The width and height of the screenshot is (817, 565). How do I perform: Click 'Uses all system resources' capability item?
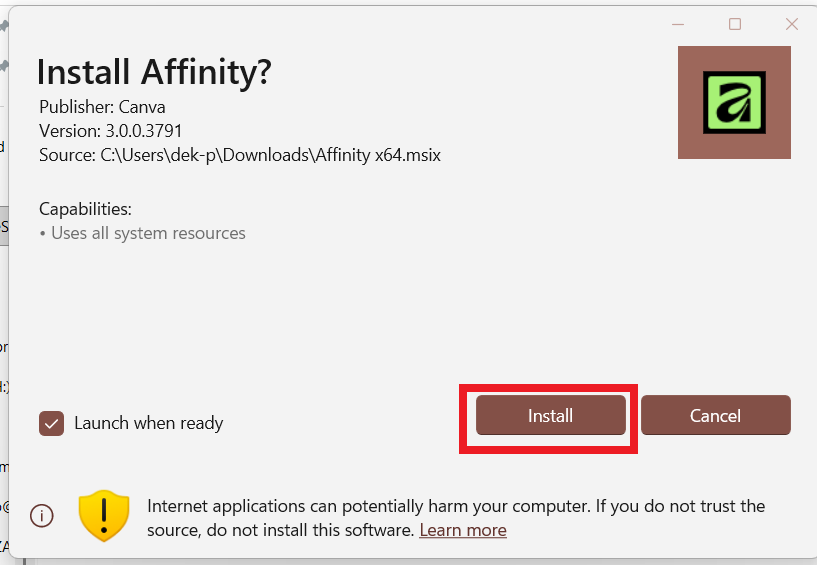pos(147,233)
